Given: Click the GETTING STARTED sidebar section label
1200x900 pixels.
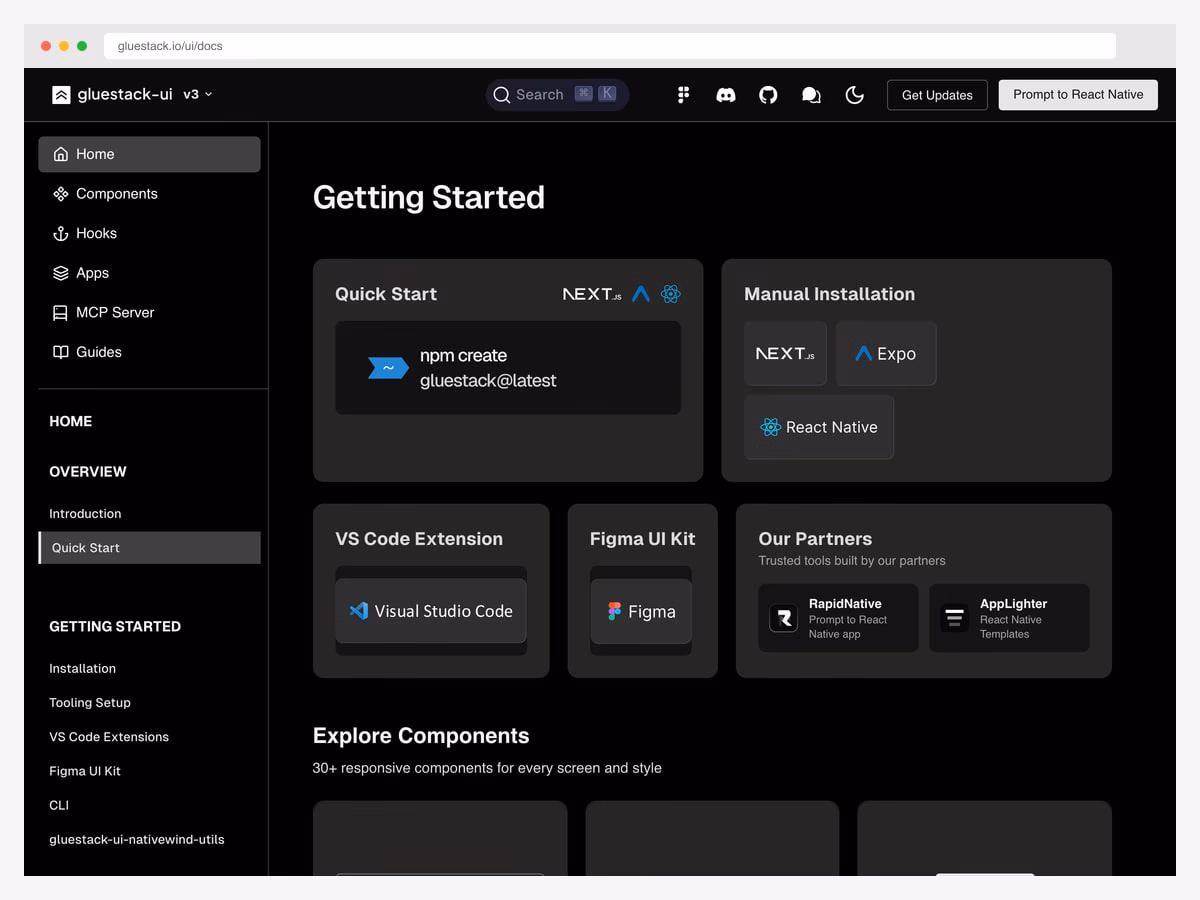Looking at the screenshot, I should [115, 627].
